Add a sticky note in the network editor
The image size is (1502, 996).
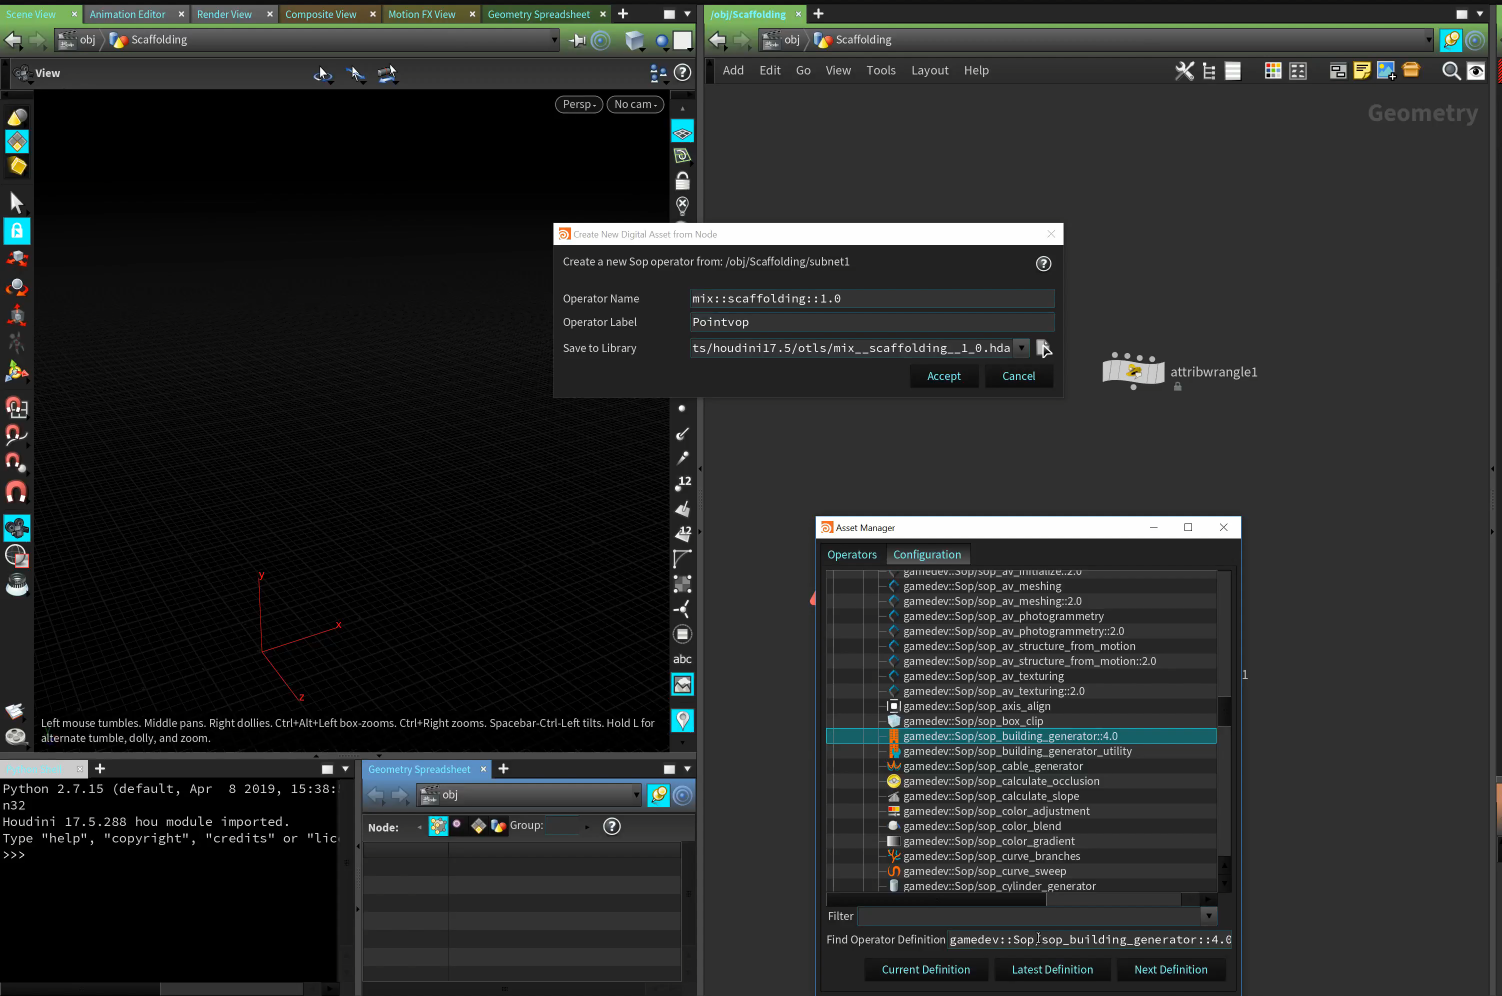1362,70
